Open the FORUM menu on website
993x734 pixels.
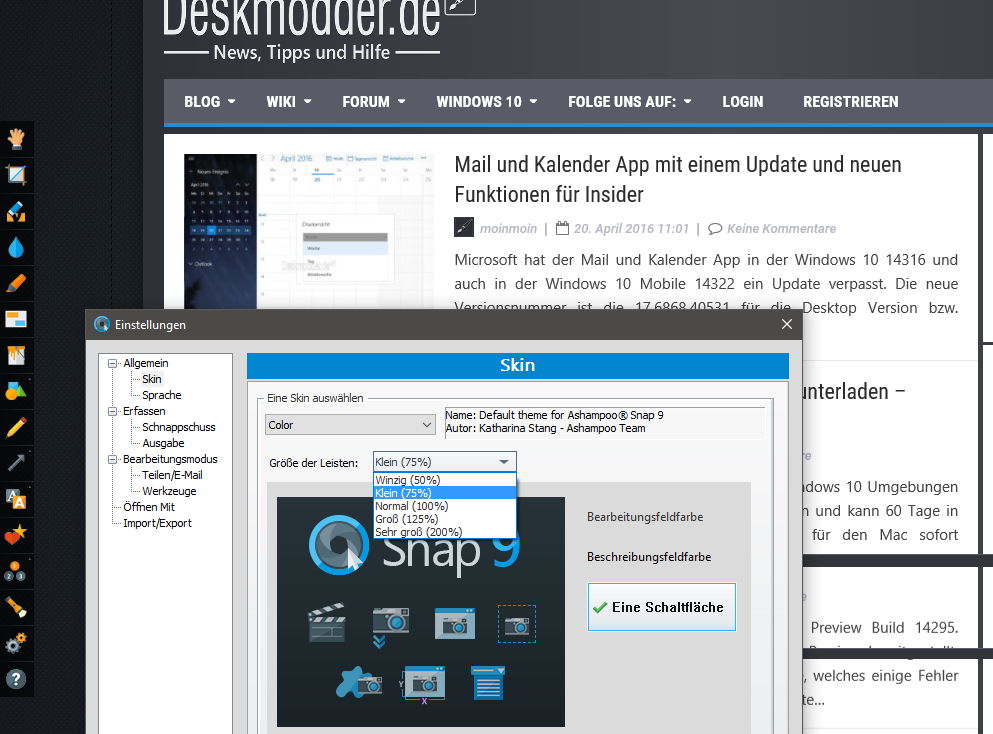tap(374, 101)
